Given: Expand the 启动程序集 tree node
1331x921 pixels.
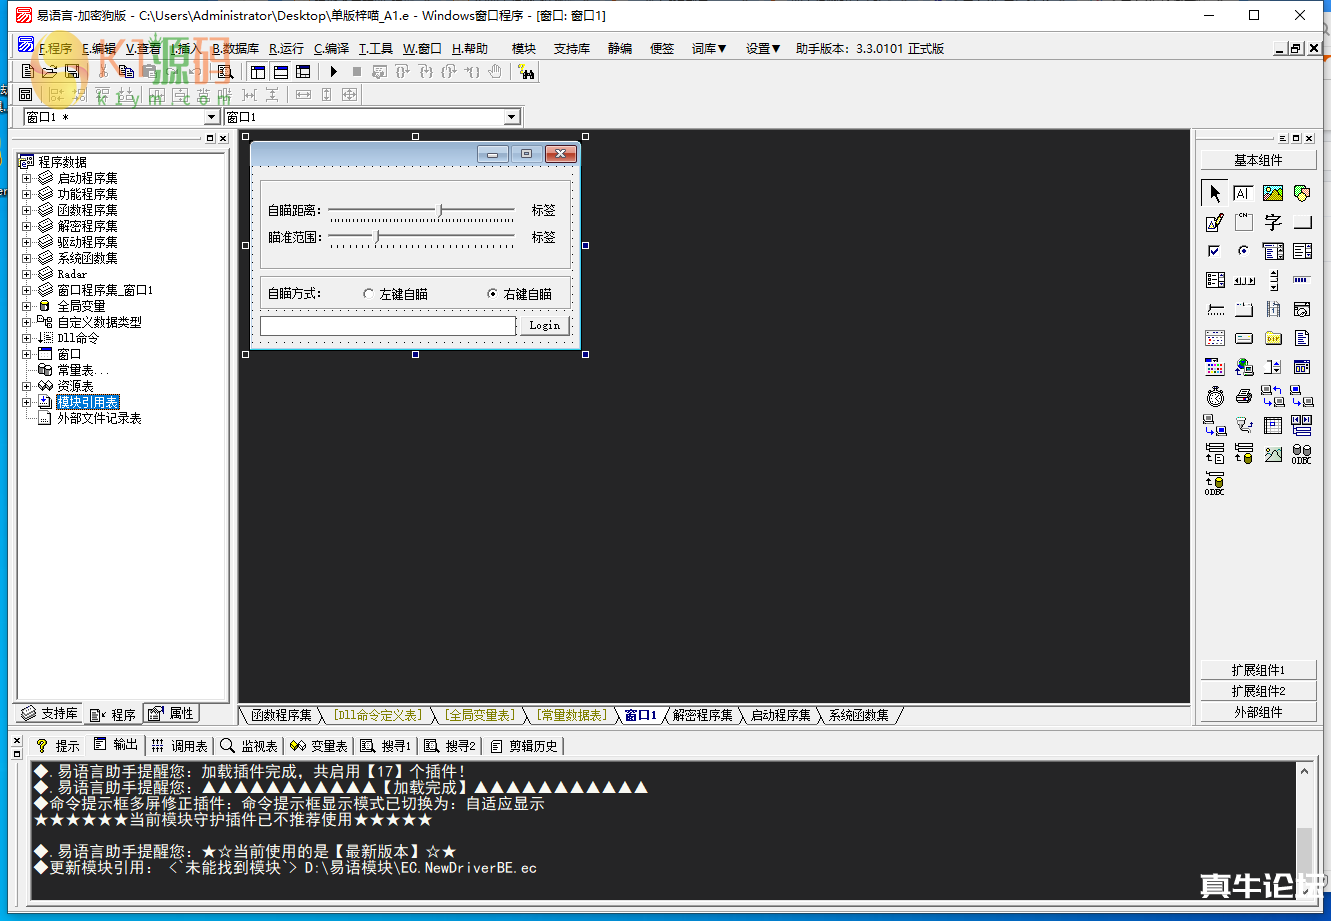Looking at the screenshot, I should point(27,178).
